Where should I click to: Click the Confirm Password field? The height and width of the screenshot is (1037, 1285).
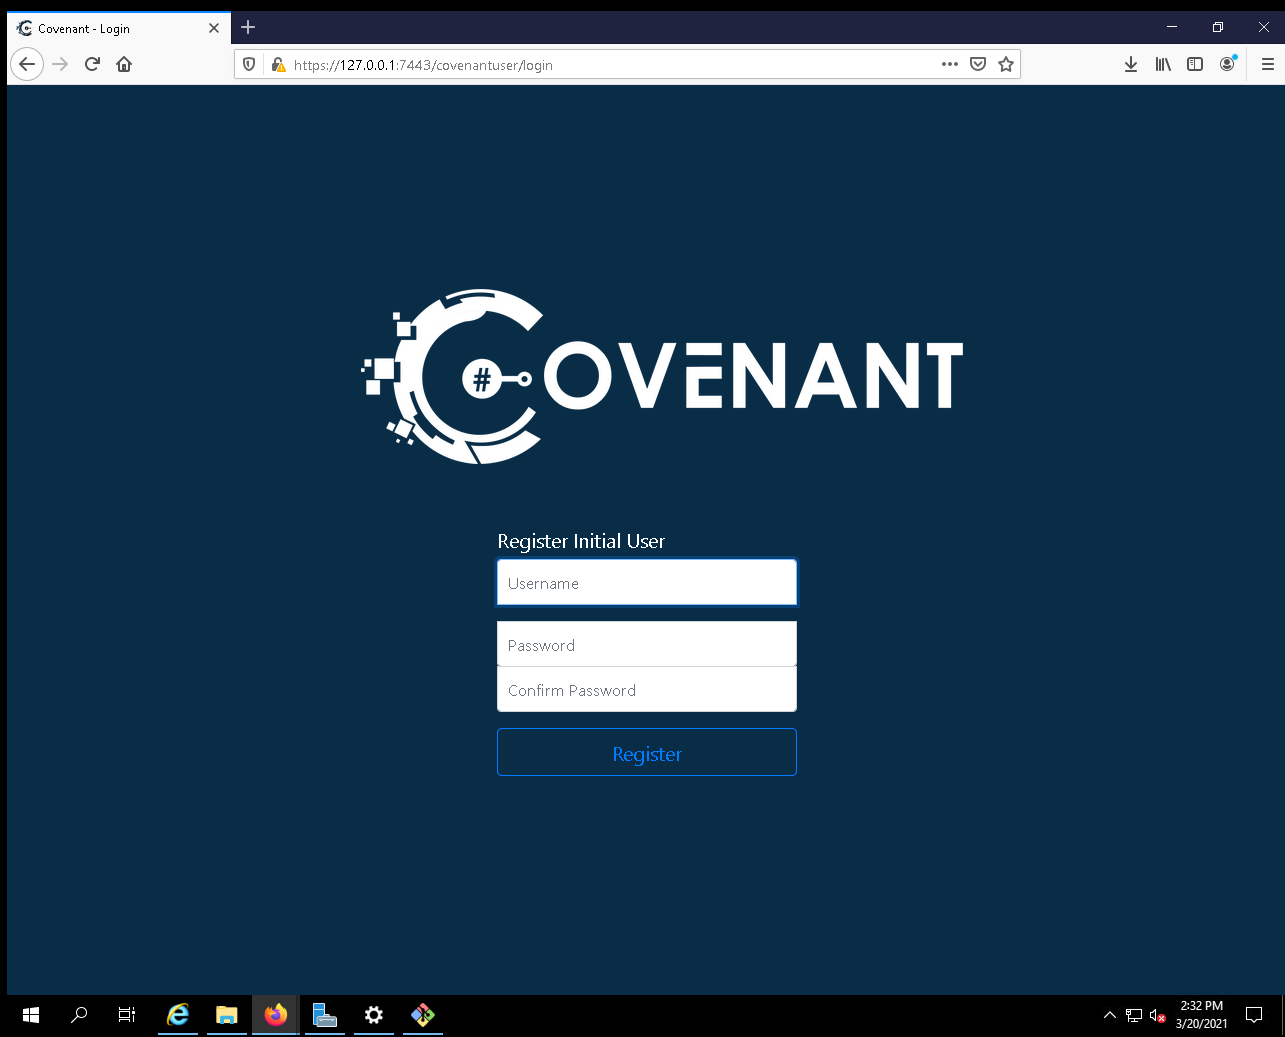(647, 690)
